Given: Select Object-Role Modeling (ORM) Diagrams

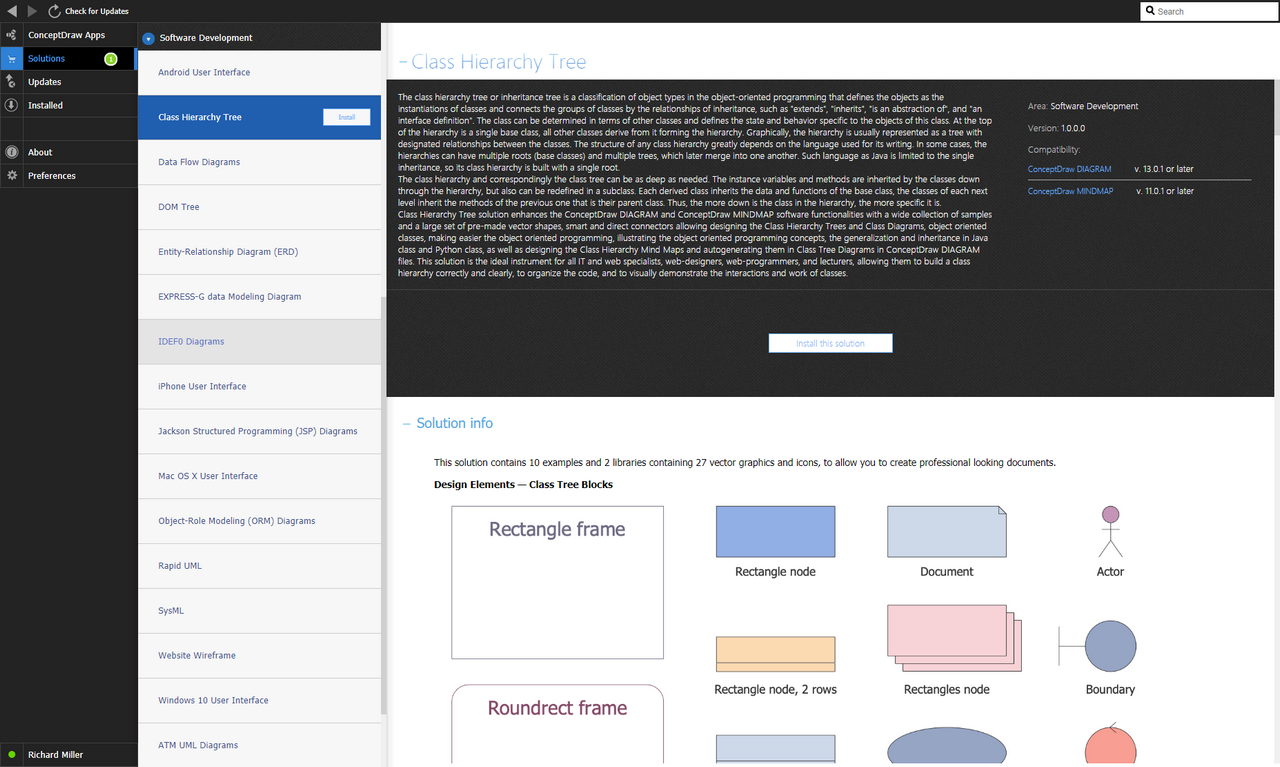Looking at the screenshot, I should 259,521.
